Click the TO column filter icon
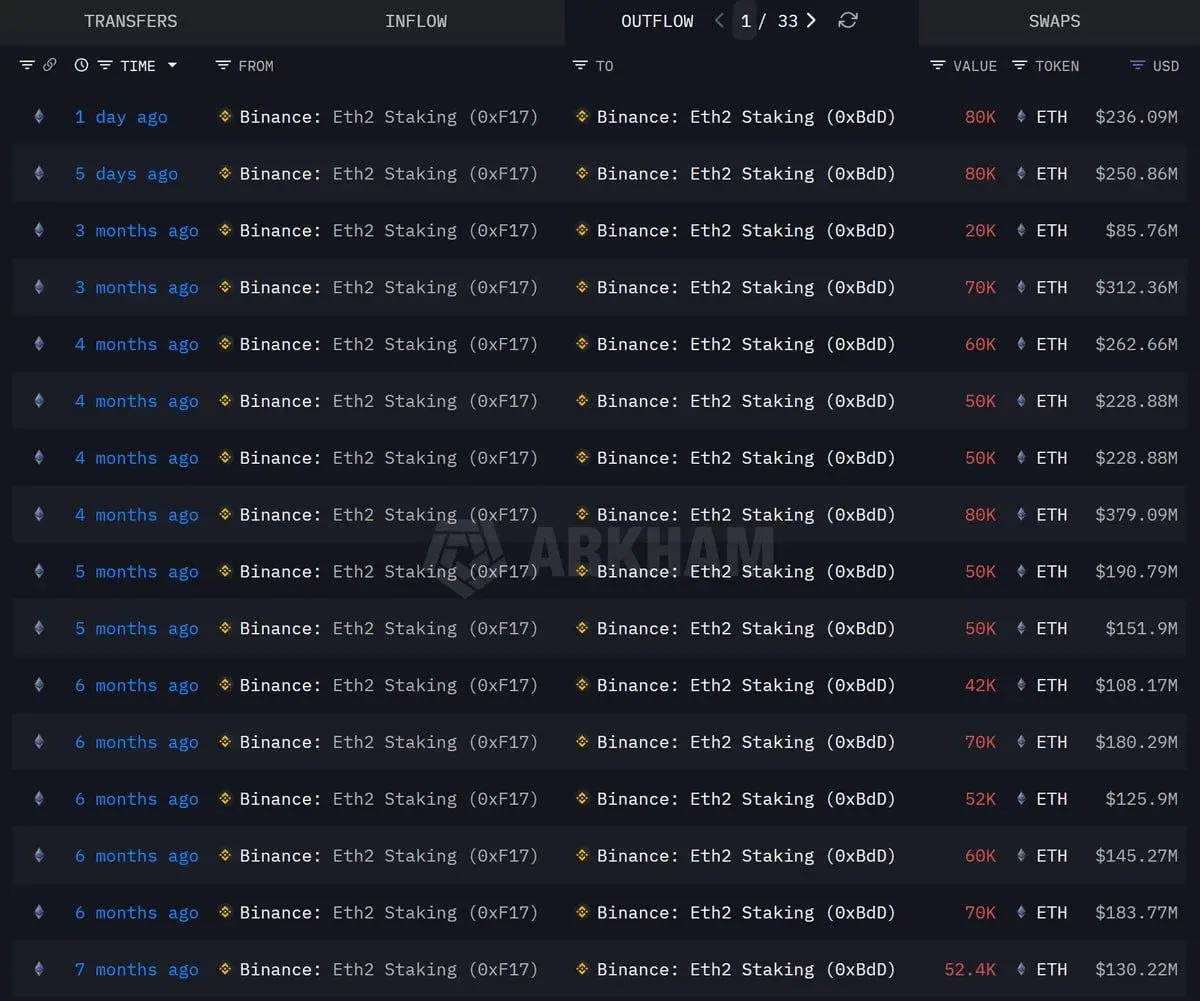 [x=578, y=65]
